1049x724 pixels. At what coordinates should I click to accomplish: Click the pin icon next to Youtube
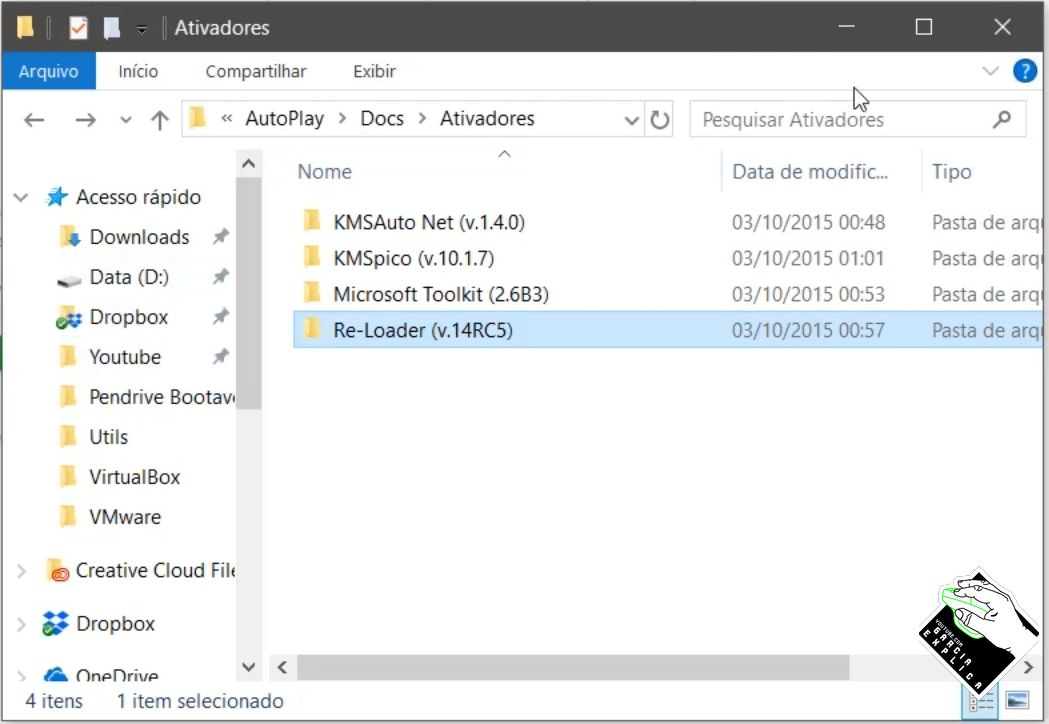(220, 357)
